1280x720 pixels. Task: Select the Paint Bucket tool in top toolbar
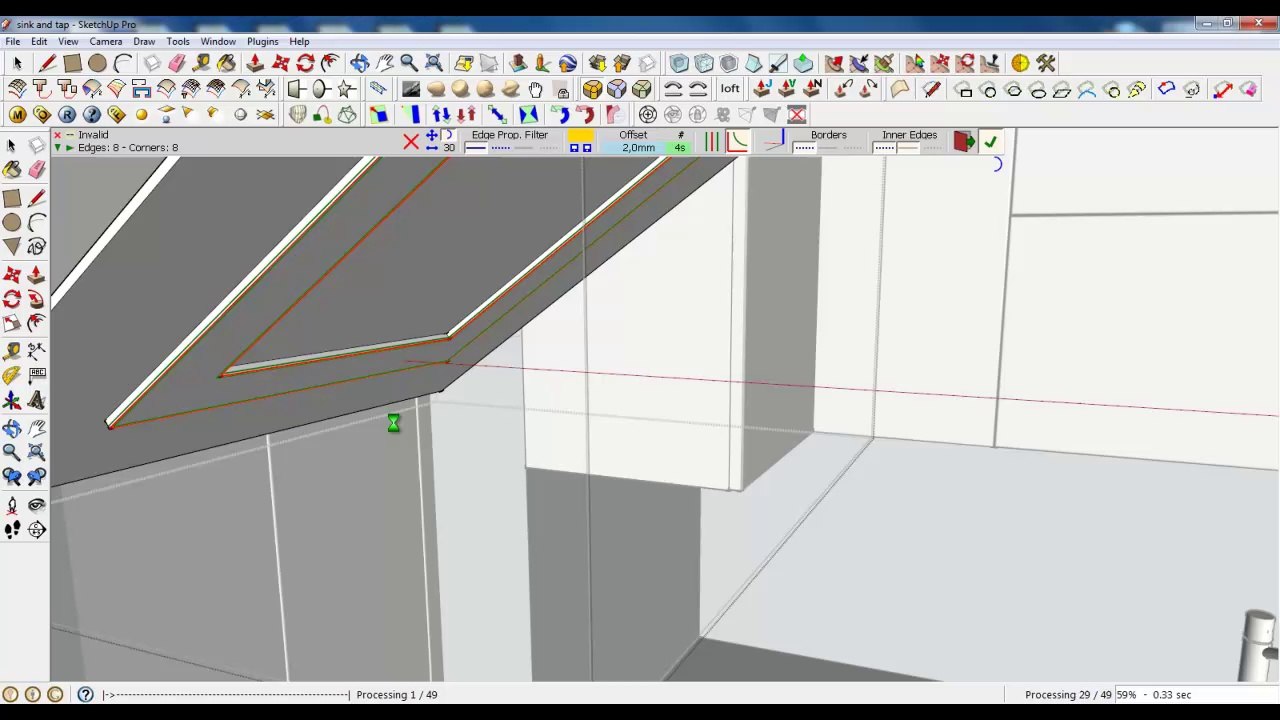coord(227,63)
